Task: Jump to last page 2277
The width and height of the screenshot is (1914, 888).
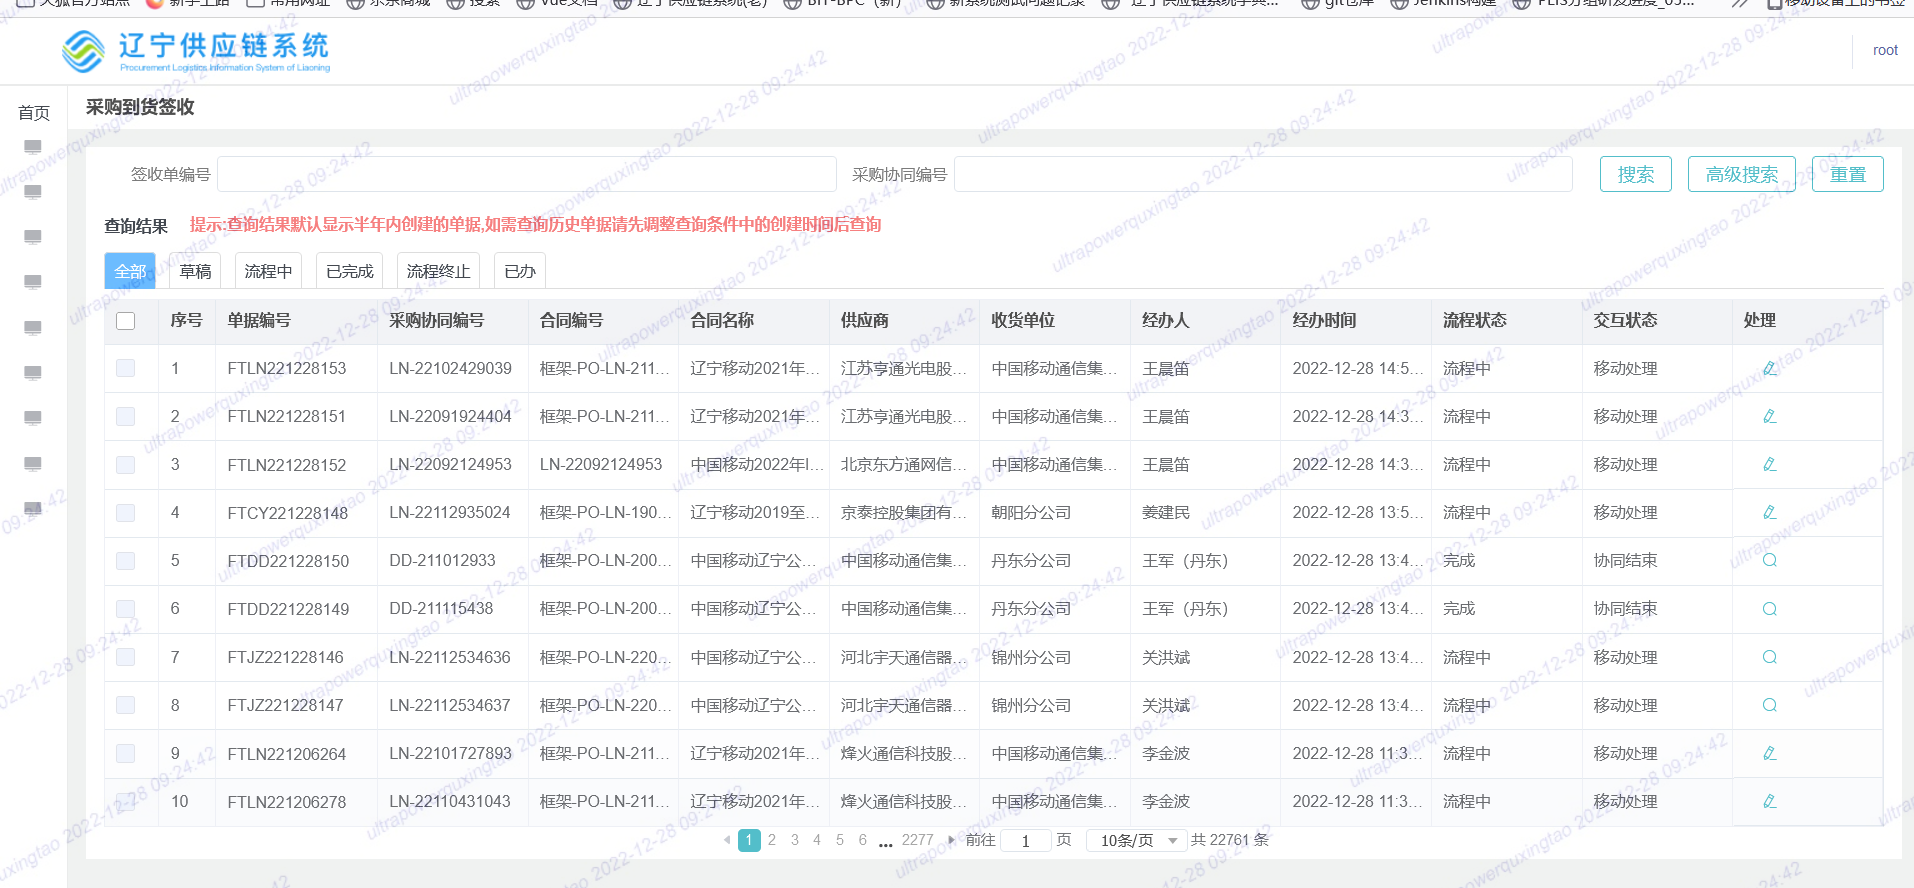Action: [x=917, y=840]
